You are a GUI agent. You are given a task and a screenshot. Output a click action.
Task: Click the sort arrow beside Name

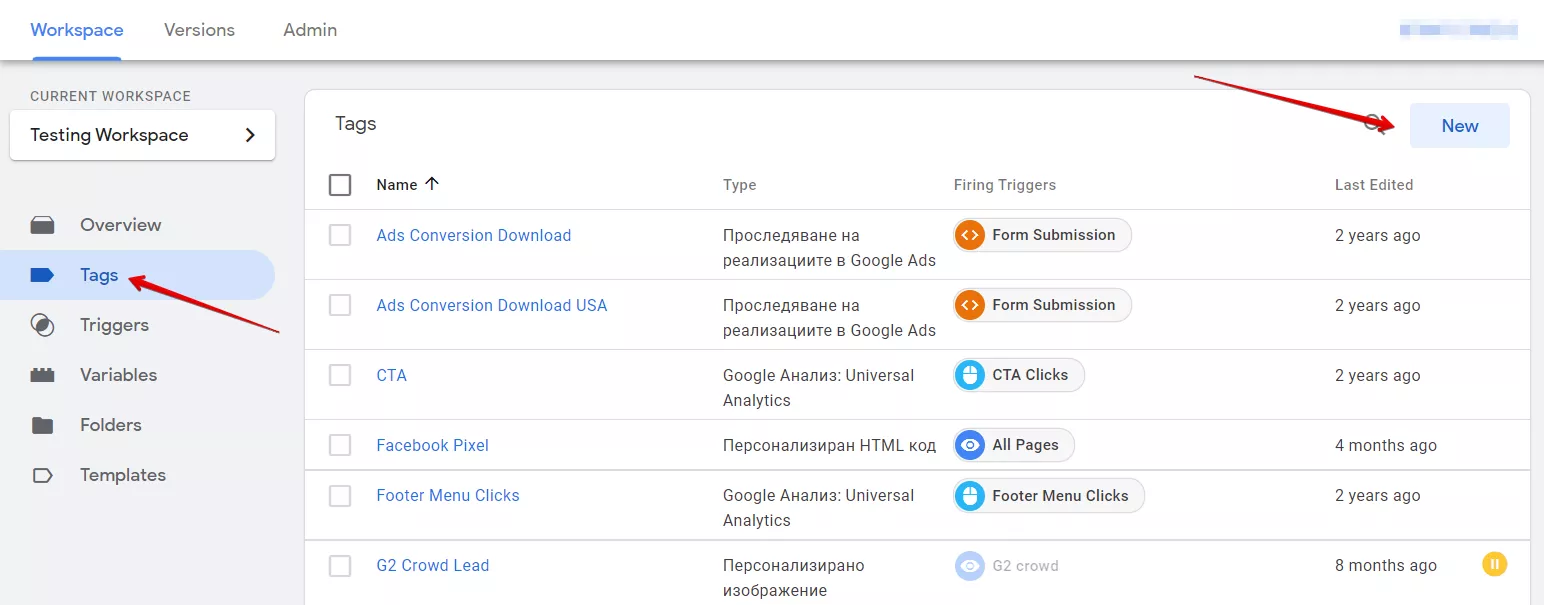point(432,184)
